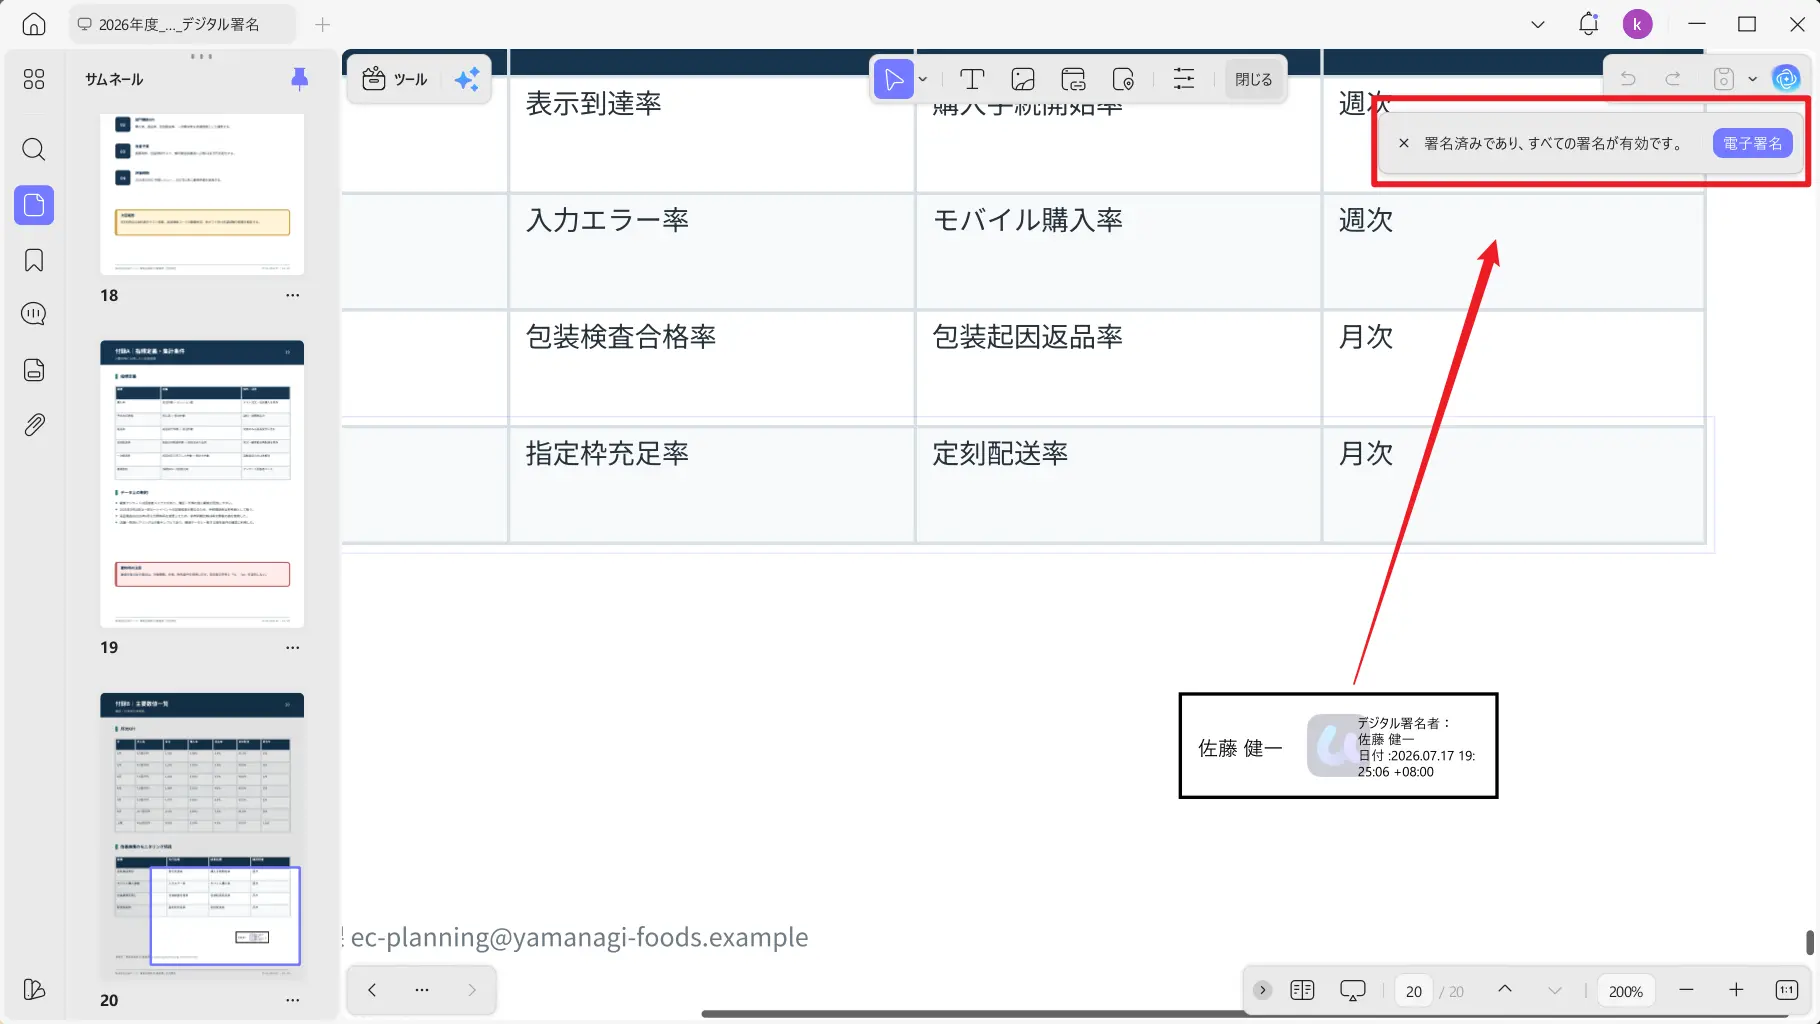Zoom out with the minus button

click(x=1686, y=990)
